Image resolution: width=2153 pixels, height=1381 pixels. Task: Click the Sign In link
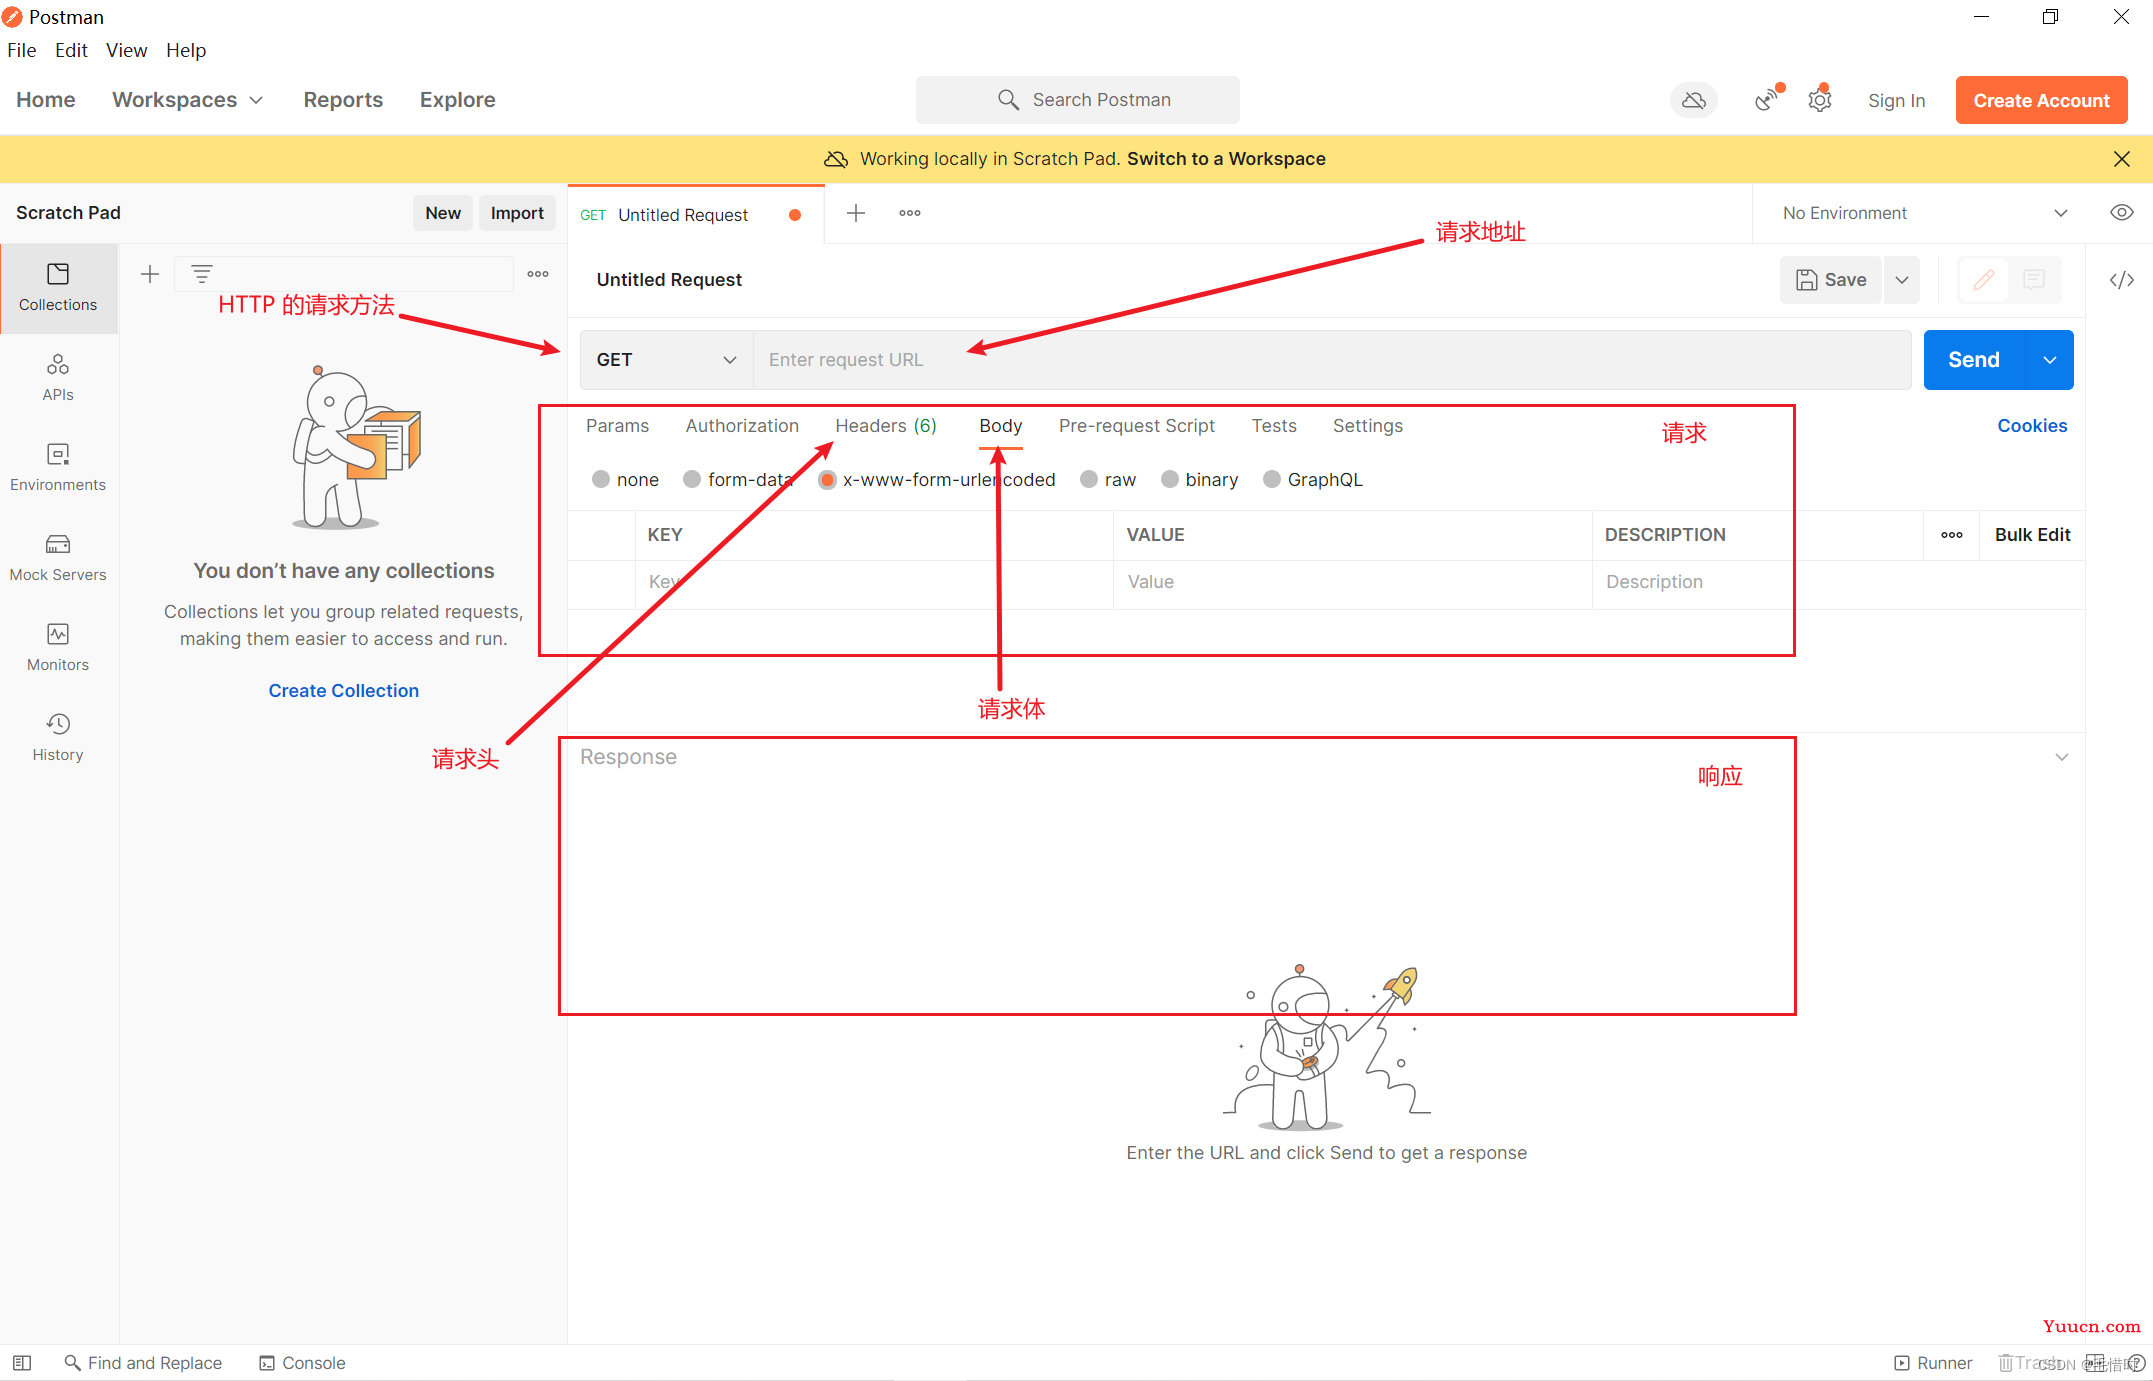pyautogui.click(x=1896, y=100)
